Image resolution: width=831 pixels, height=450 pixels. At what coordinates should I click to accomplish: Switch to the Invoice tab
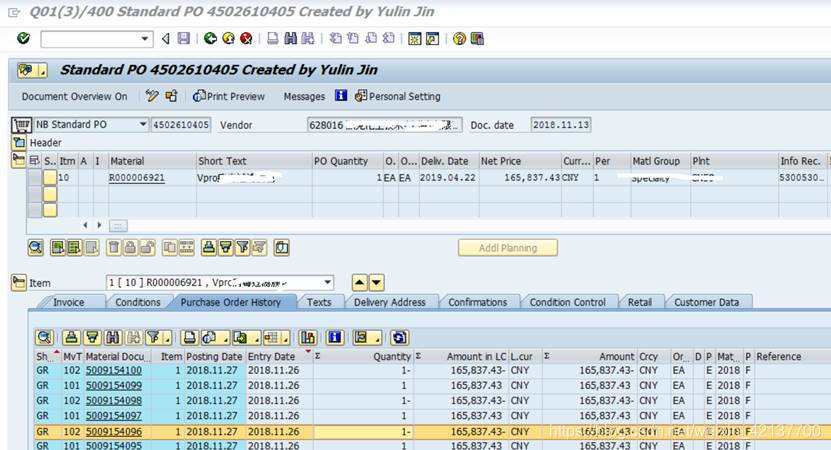click(x=68, y=302)
